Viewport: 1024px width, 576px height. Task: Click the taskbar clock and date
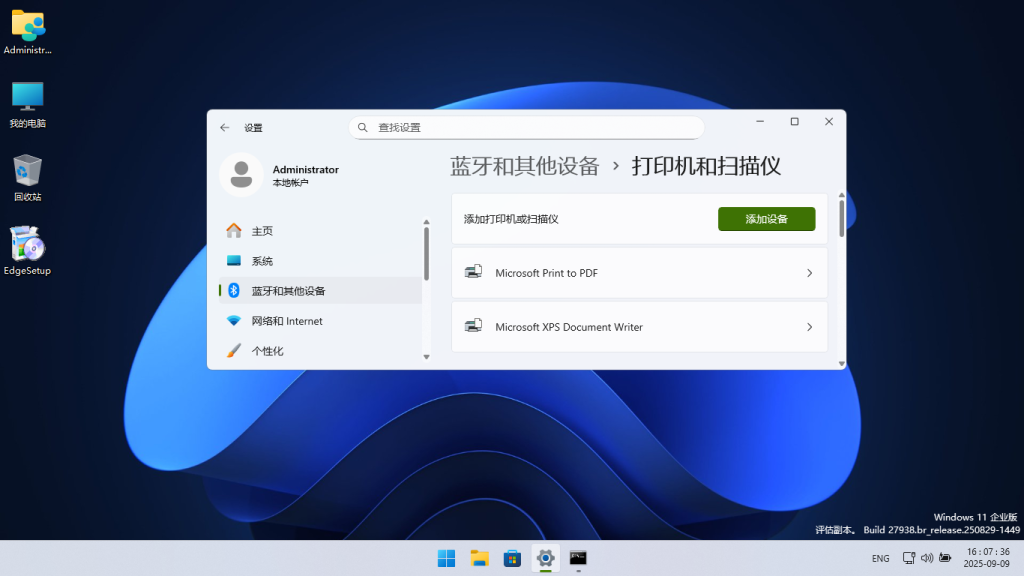click(987, 558)
